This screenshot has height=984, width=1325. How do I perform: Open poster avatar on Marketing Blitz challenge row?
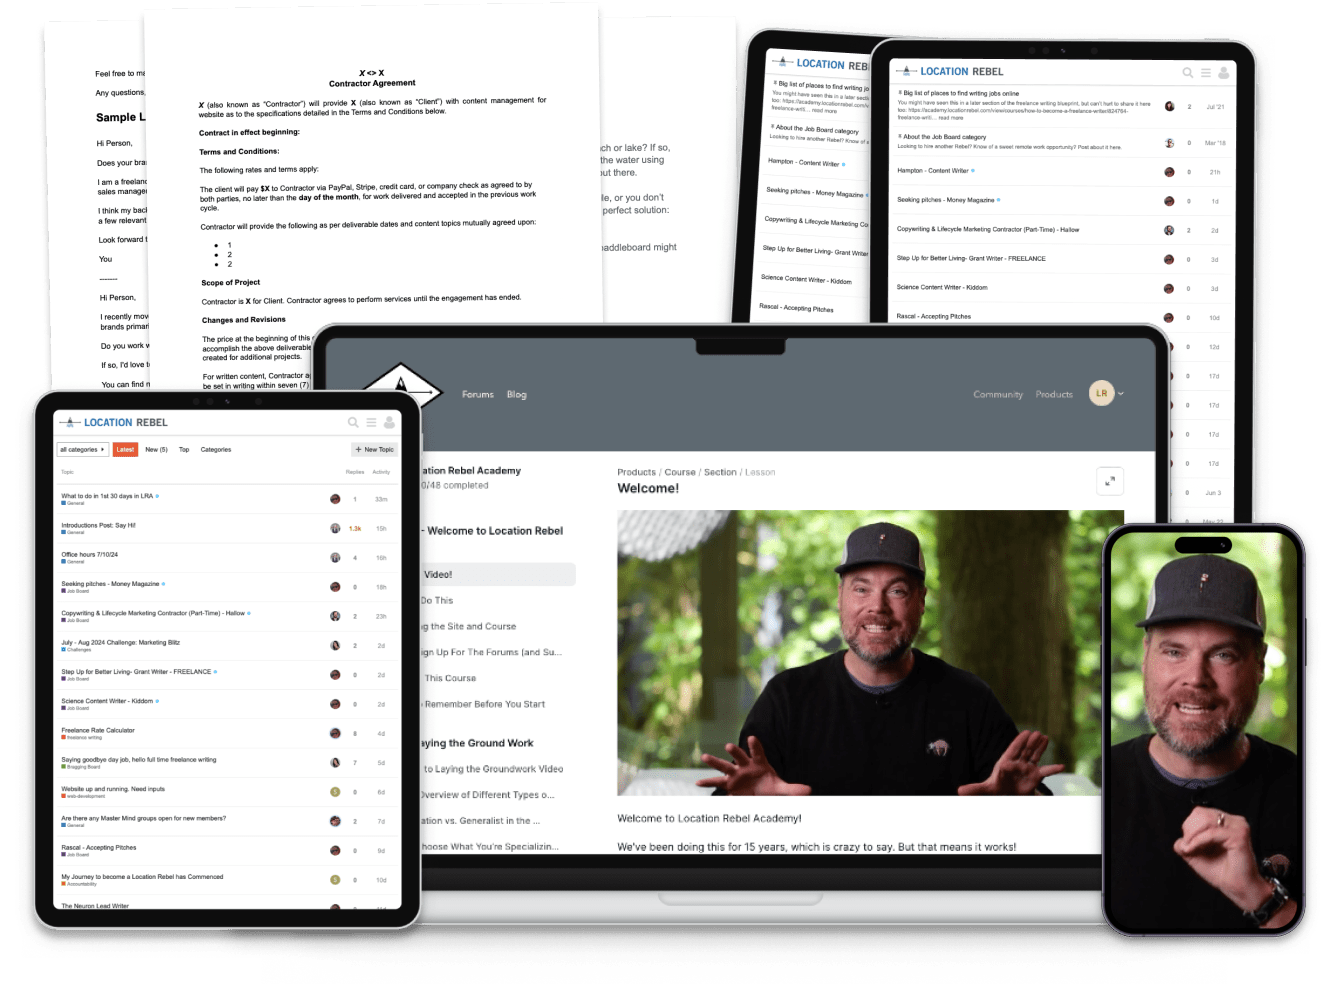[x=335, y=645]
